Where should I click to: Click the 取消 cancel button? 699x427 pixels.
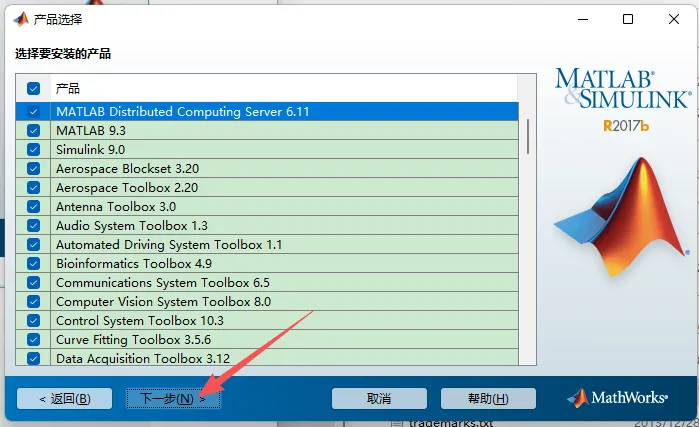tap(379, 398)
